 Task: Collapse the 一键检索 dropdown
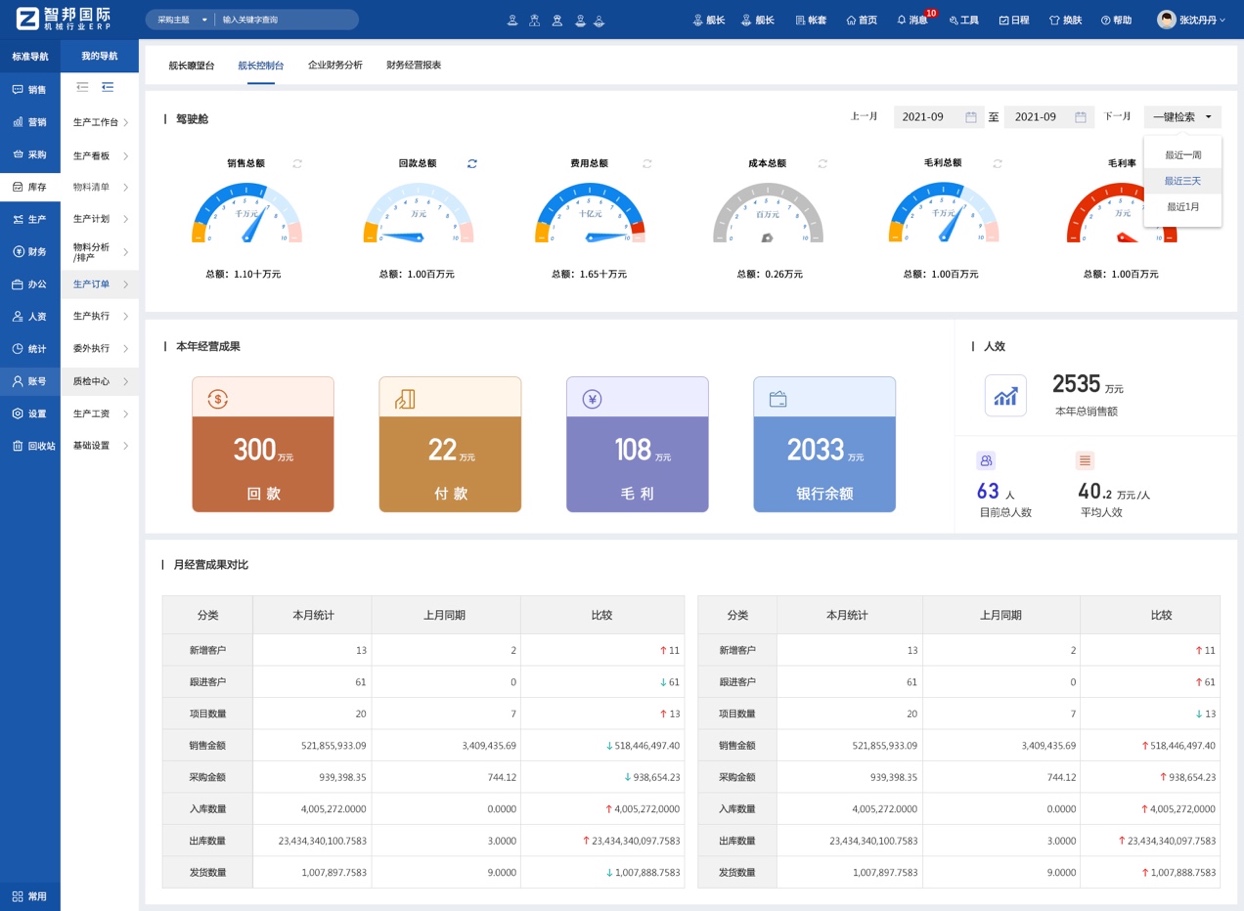(x=1182, y=117)
